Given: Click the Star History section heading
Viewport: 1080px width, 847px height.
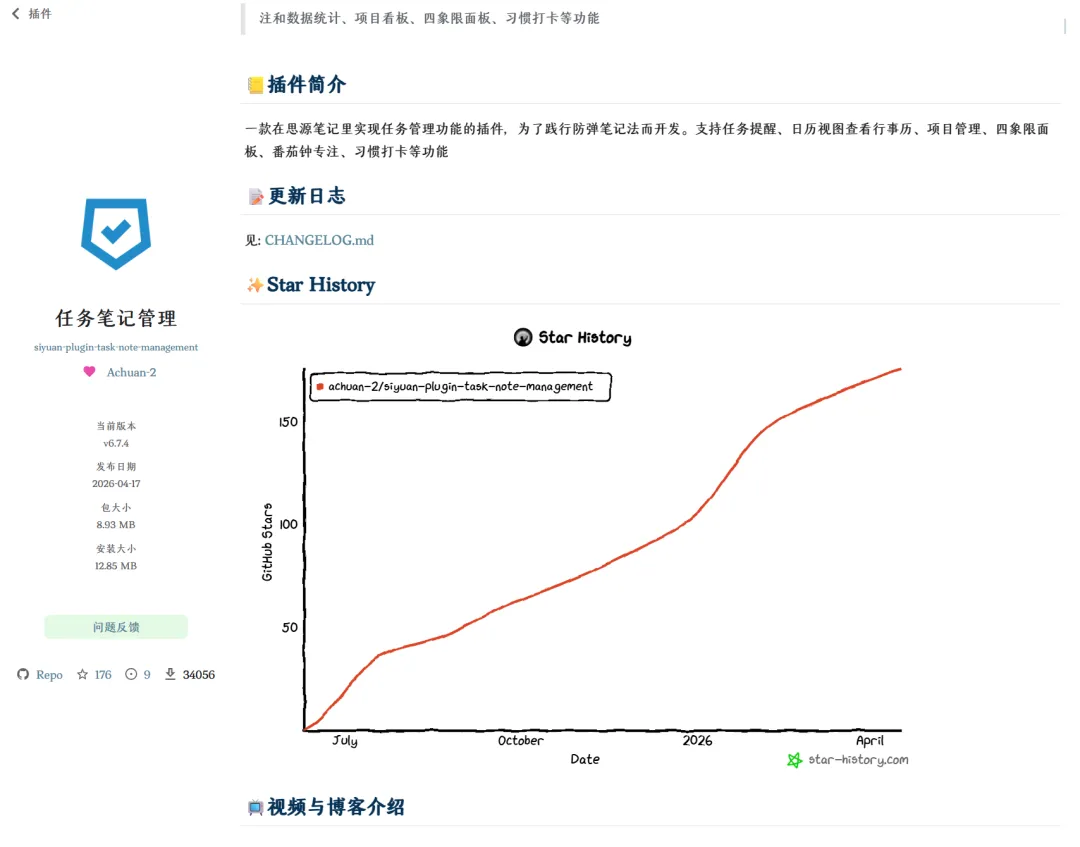Looking at the screenshot, I should pyautogui.click(x=321, y=285).
